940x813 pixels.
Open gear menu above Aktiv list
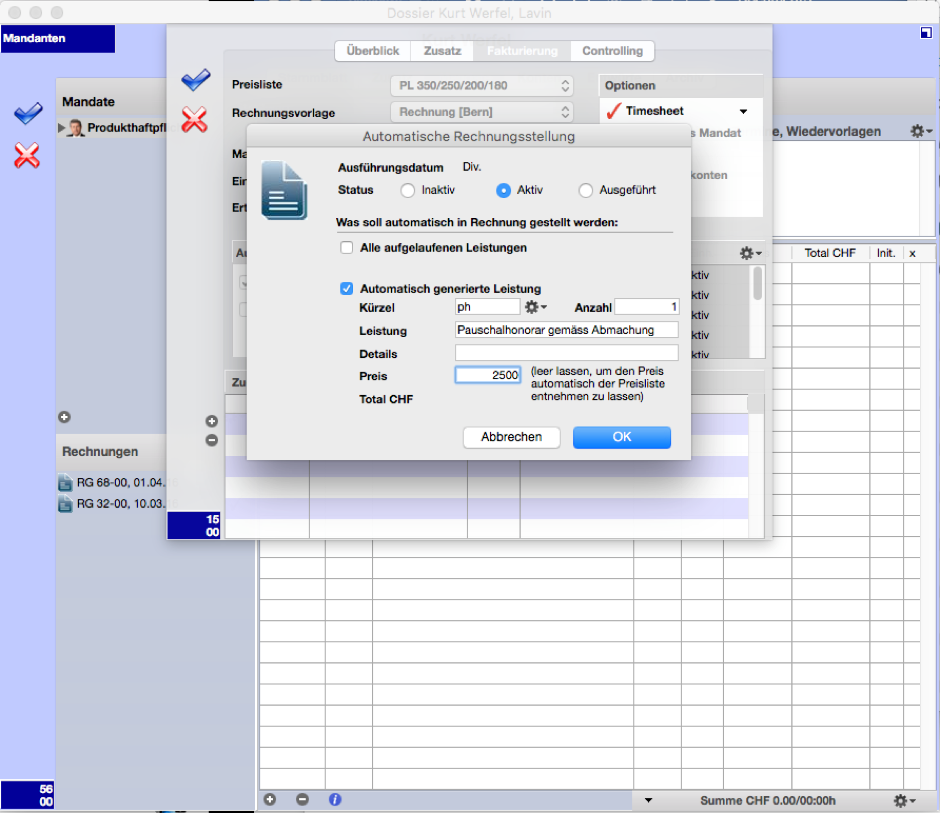pos(751,253)
